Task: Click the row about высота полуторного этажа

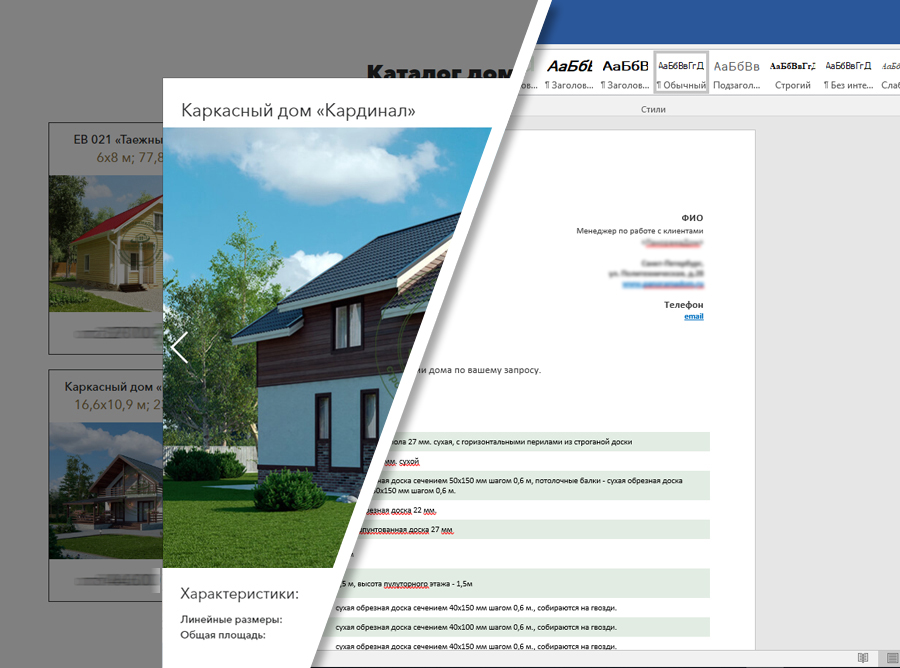Action: coord(523,584)
